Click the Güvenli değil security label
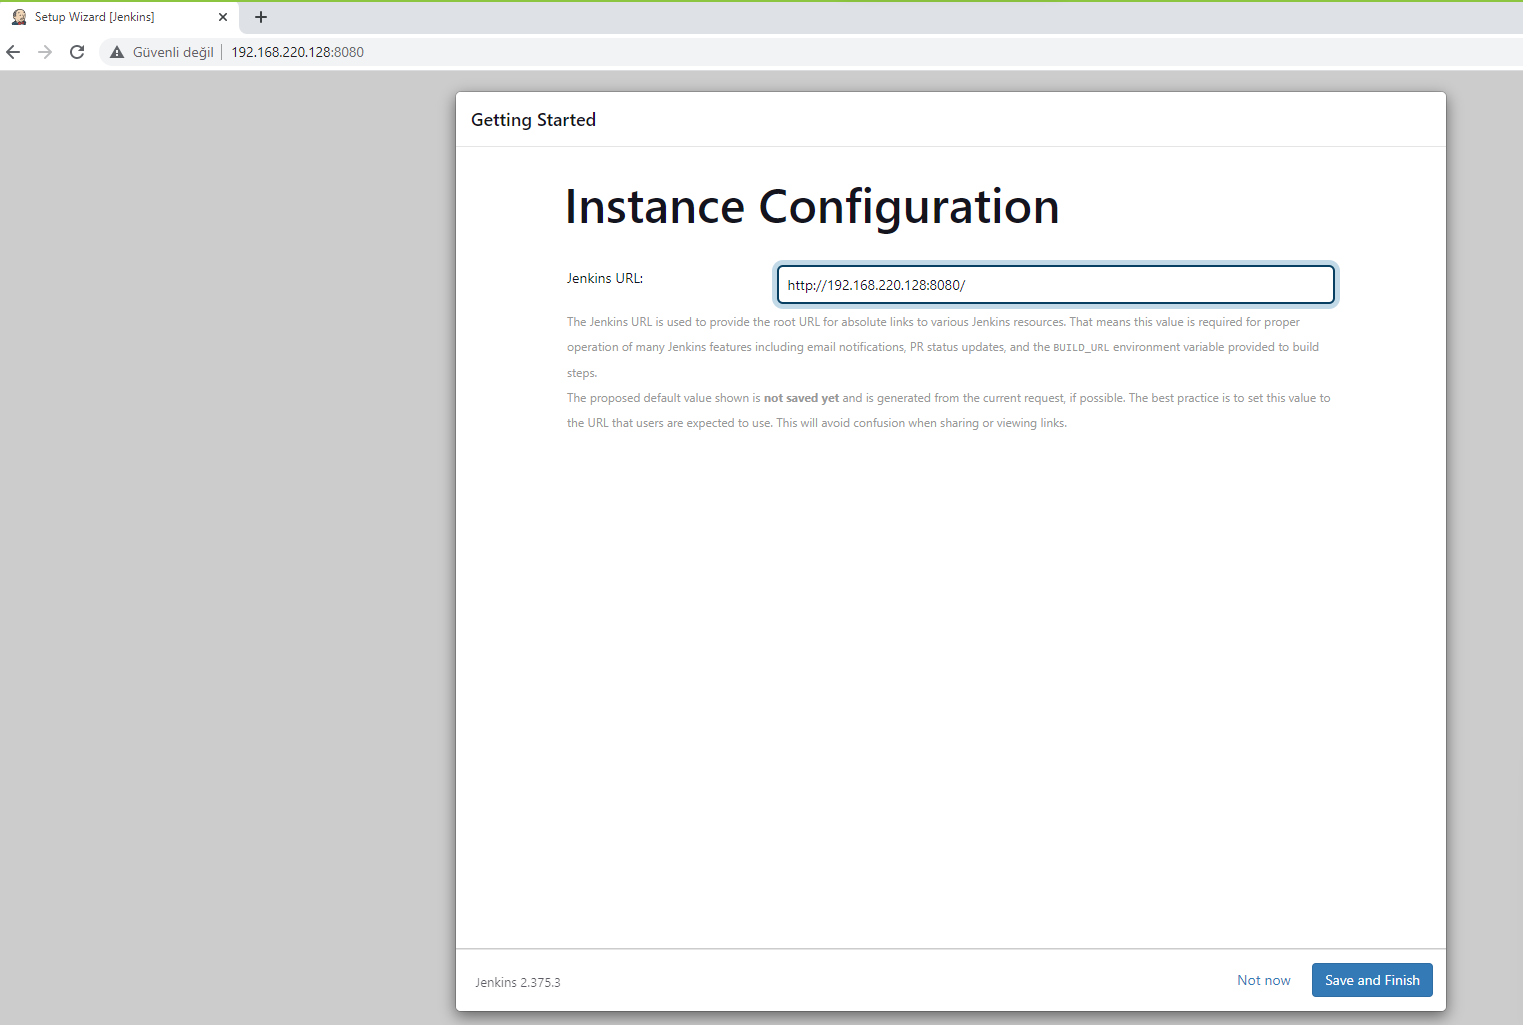 click(x=173, y=52)
